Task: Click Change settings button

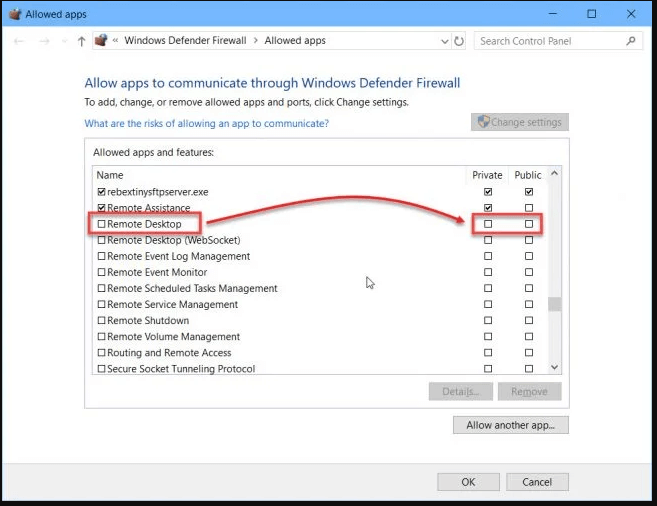Action: point(520,122)
